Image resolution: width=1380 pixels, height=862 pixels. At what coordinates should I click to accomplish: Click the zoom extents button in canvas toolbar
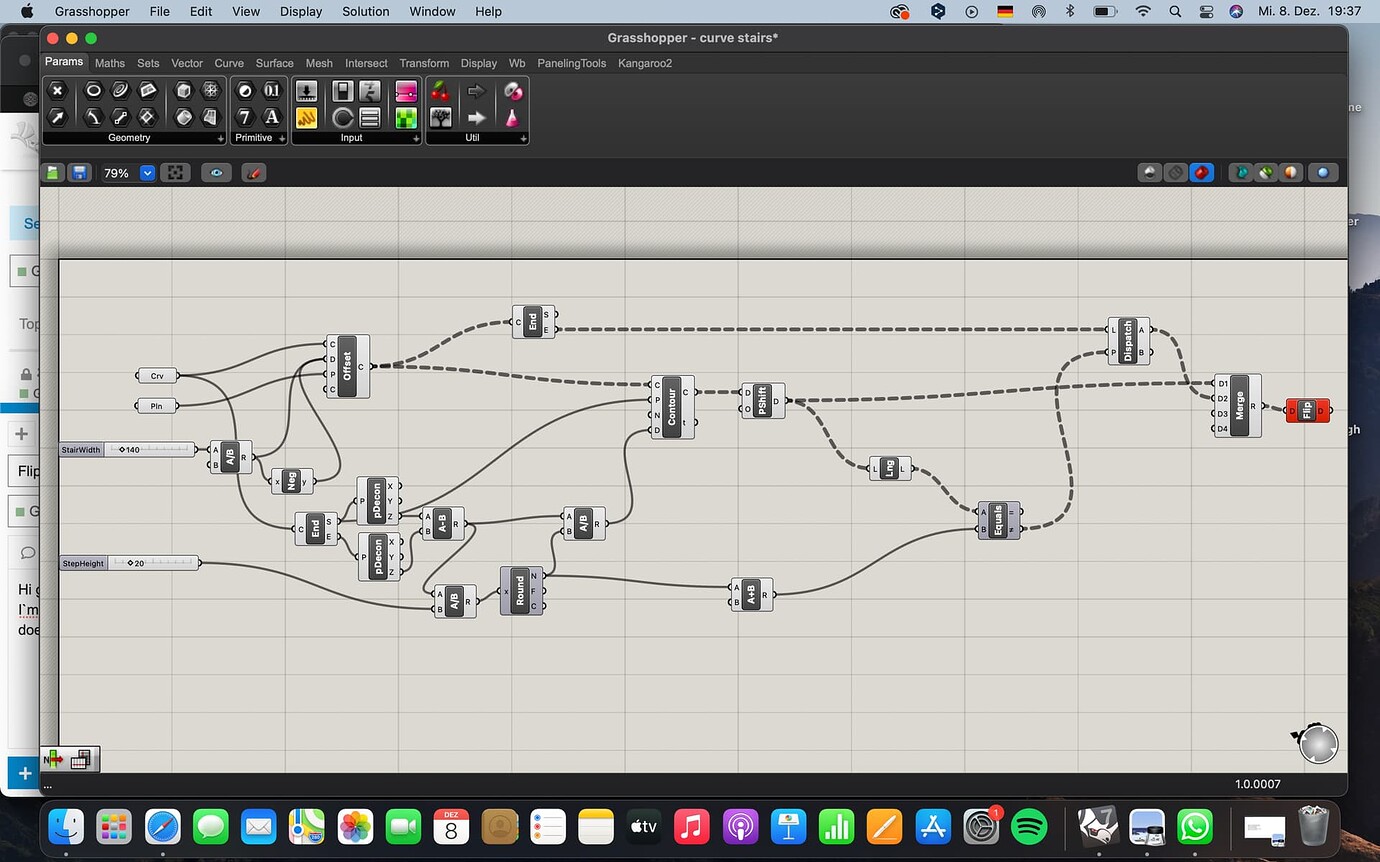click(x=175, y=172)
